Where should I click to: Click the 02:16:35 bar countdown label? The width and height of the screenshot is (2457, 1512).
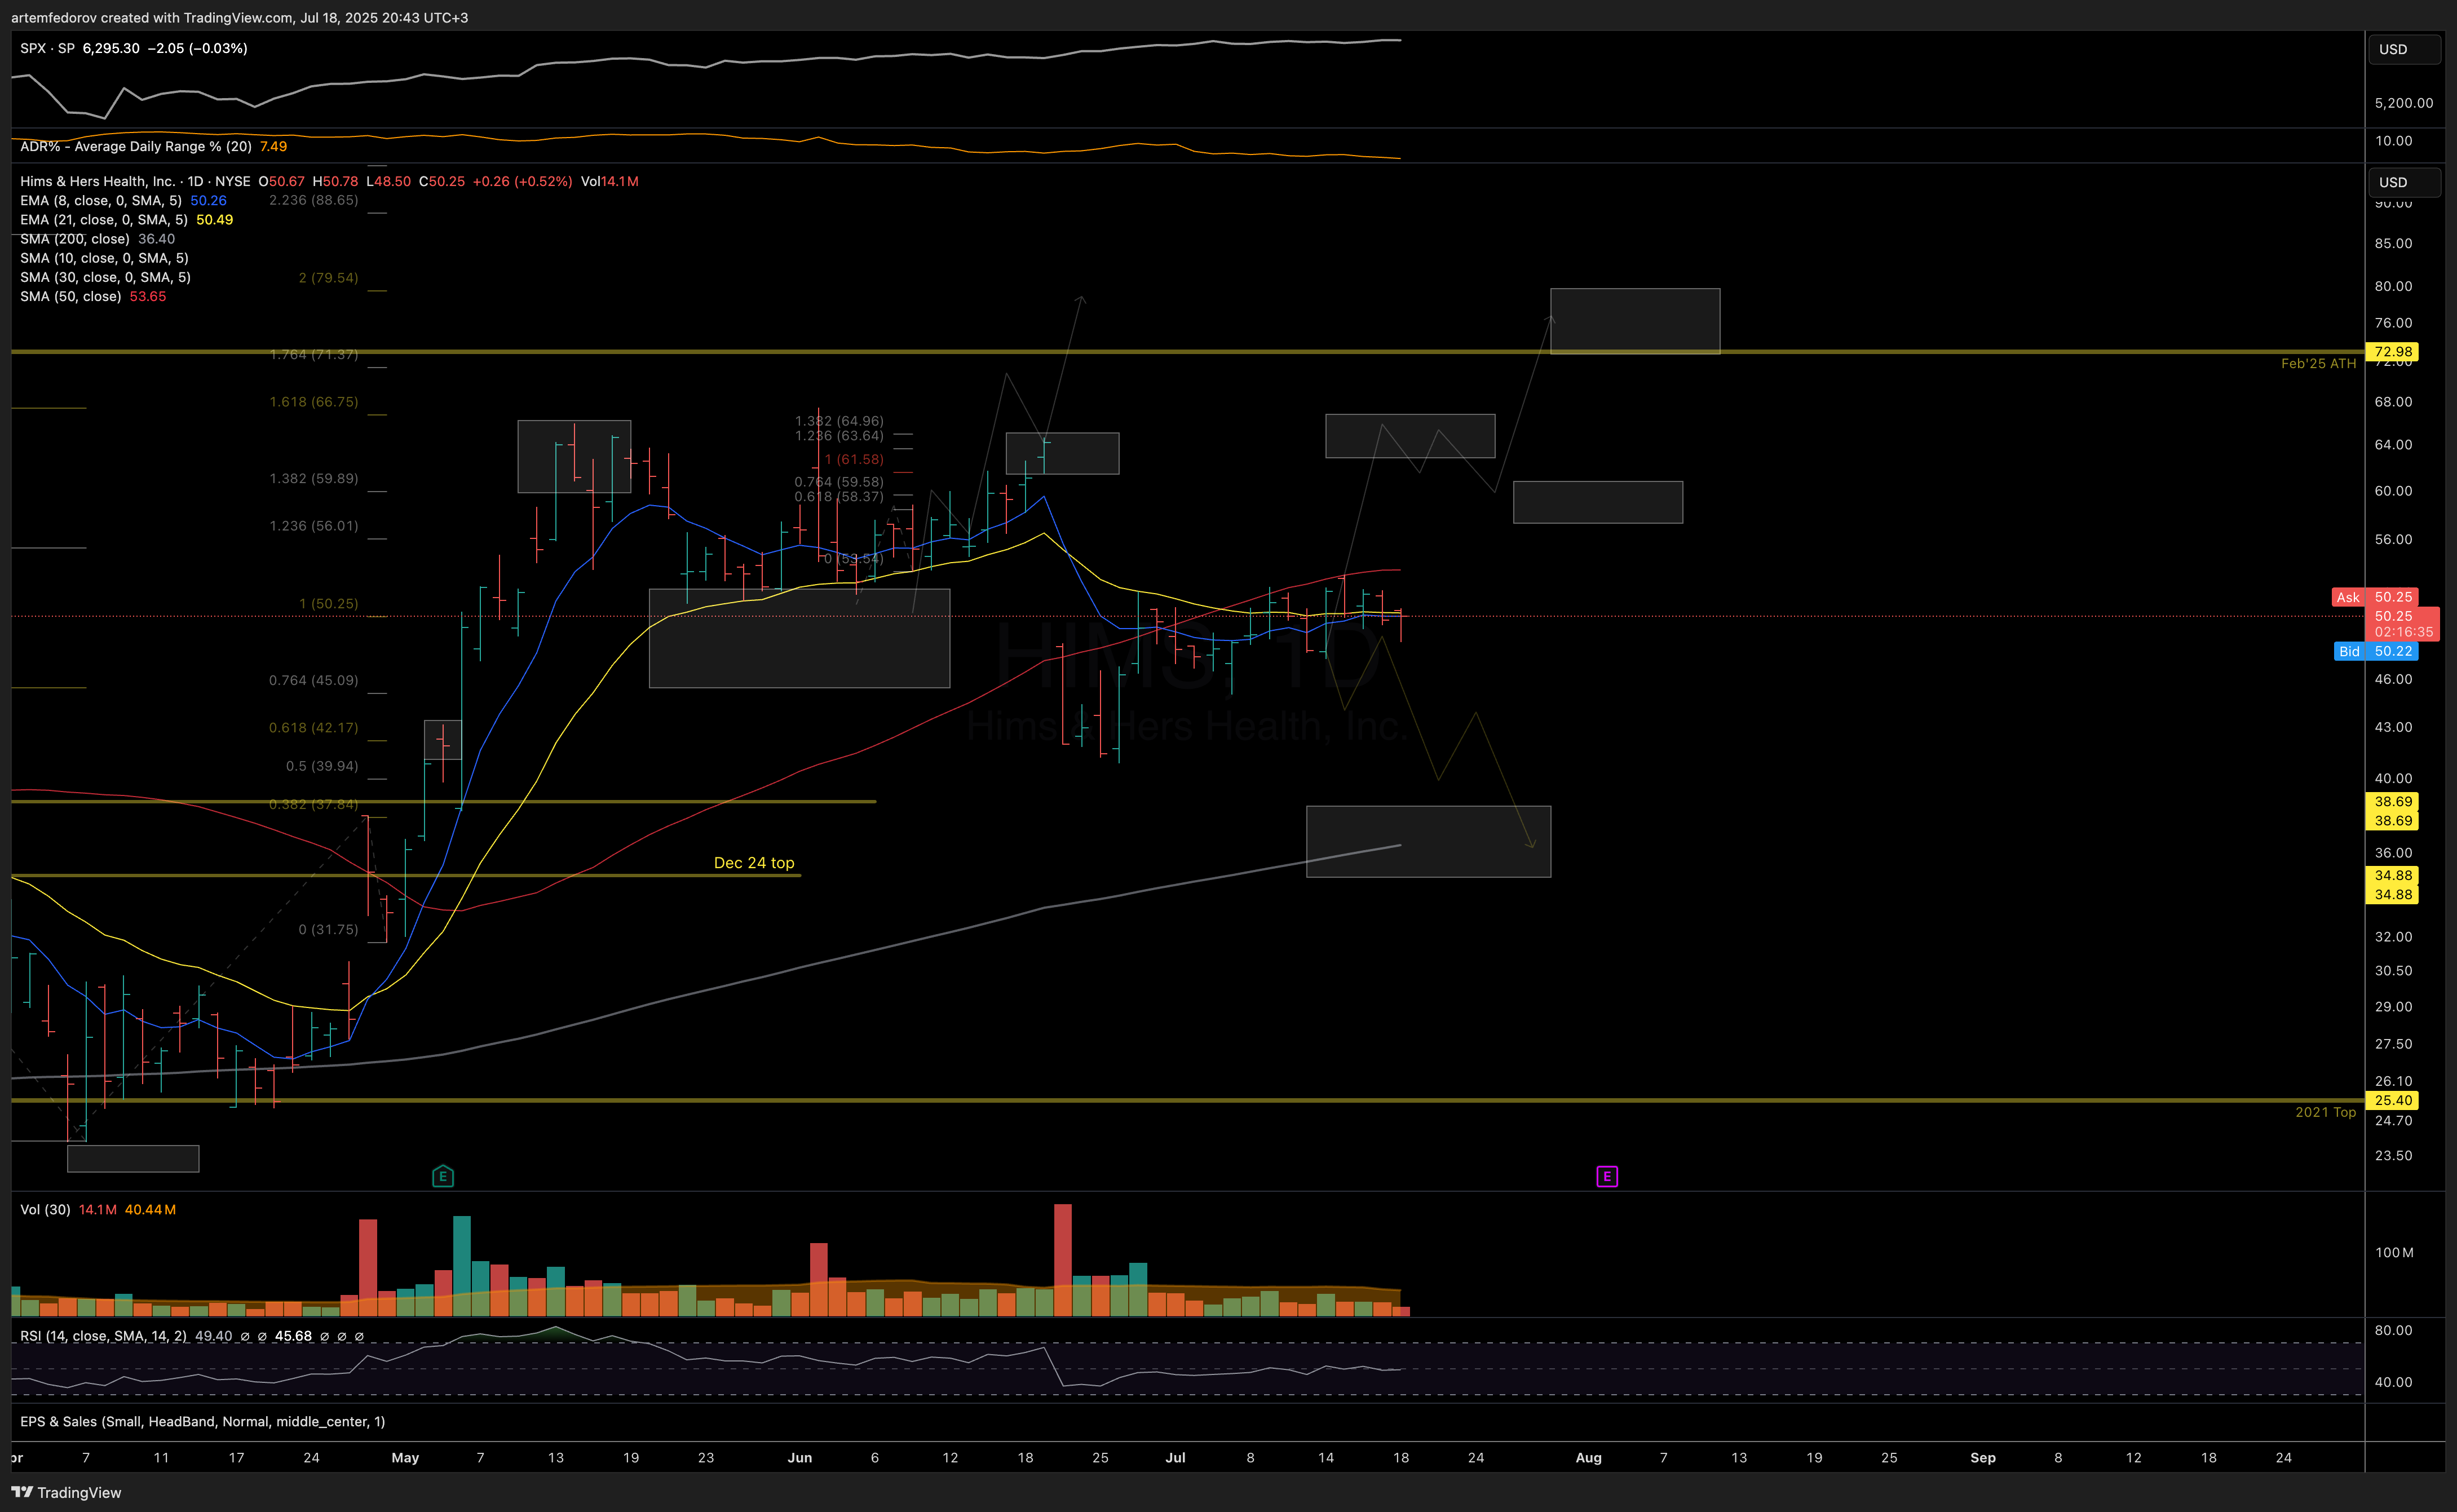(2403, 632)
